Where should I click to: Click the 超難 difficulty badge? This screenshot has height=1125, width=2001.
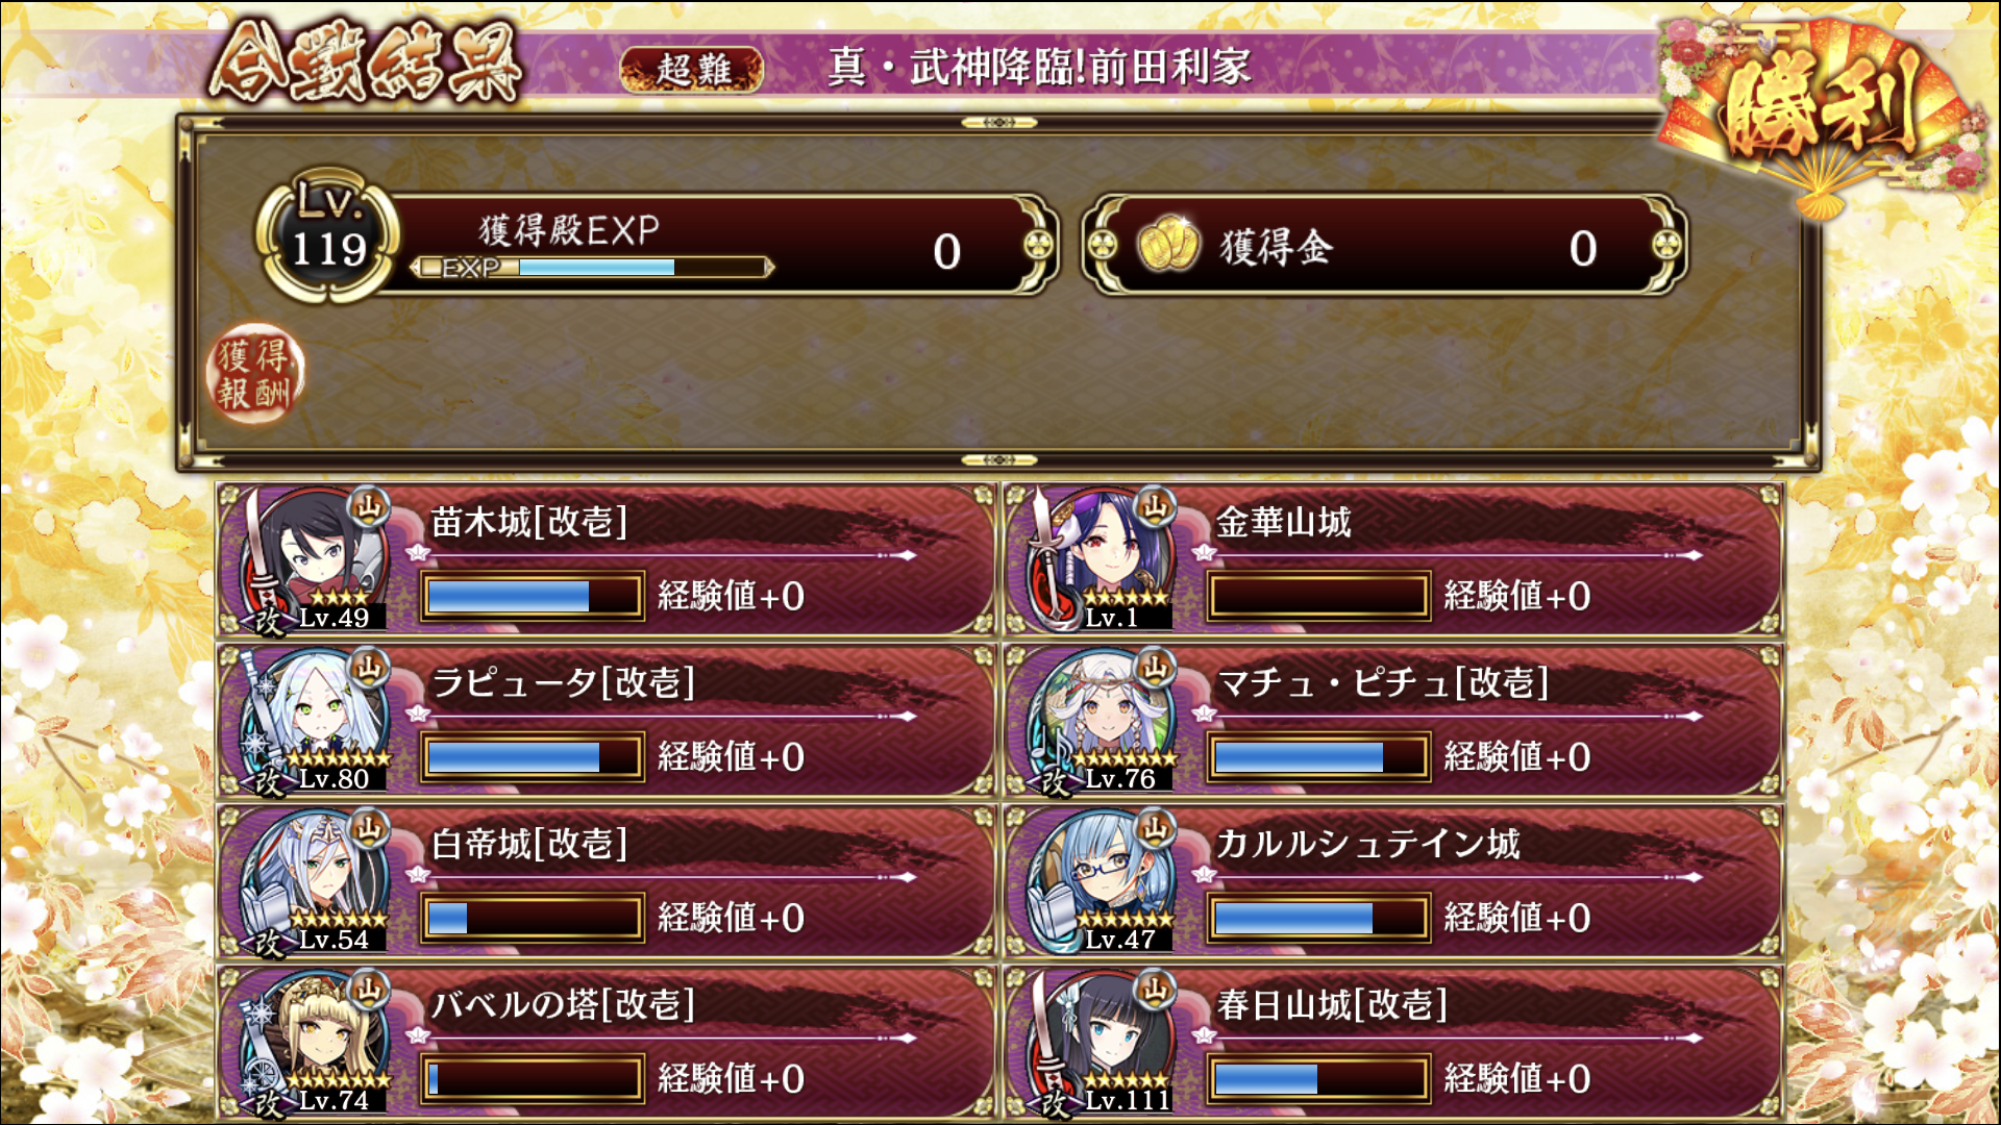tap(692, 69)
